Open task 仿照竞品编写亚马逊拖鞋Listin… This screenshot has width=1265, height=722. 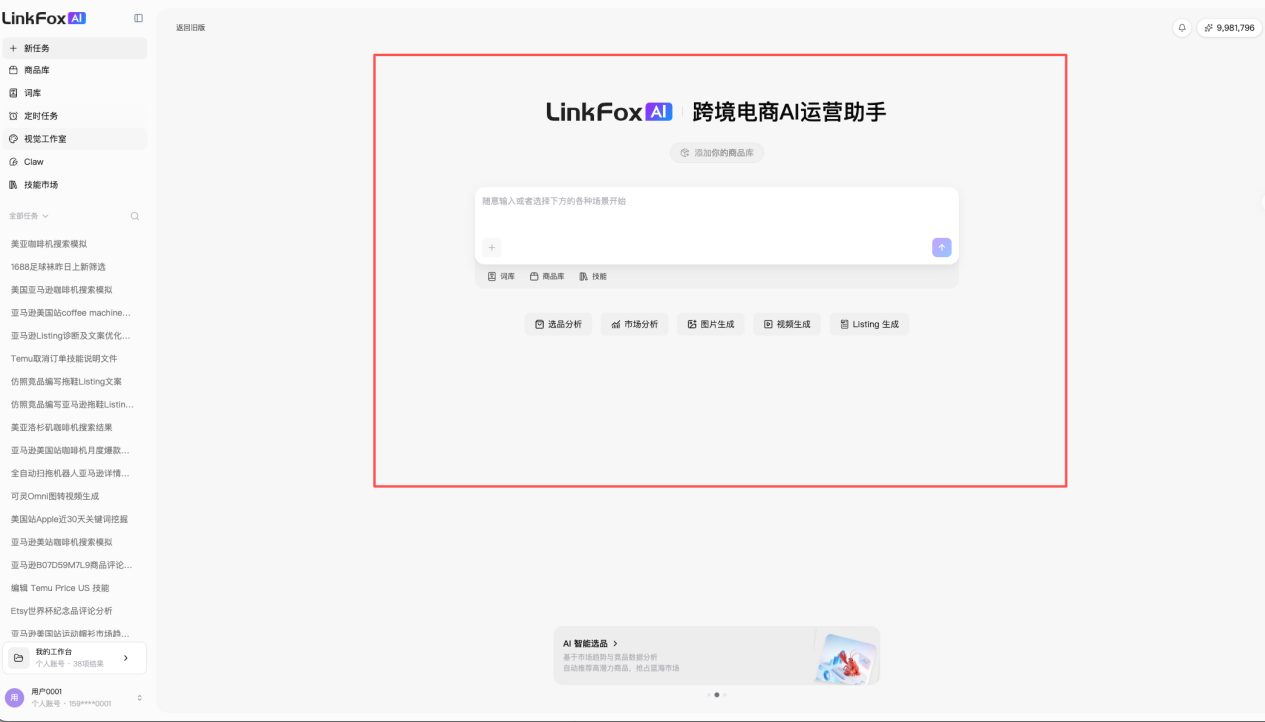tap(74, 405)
